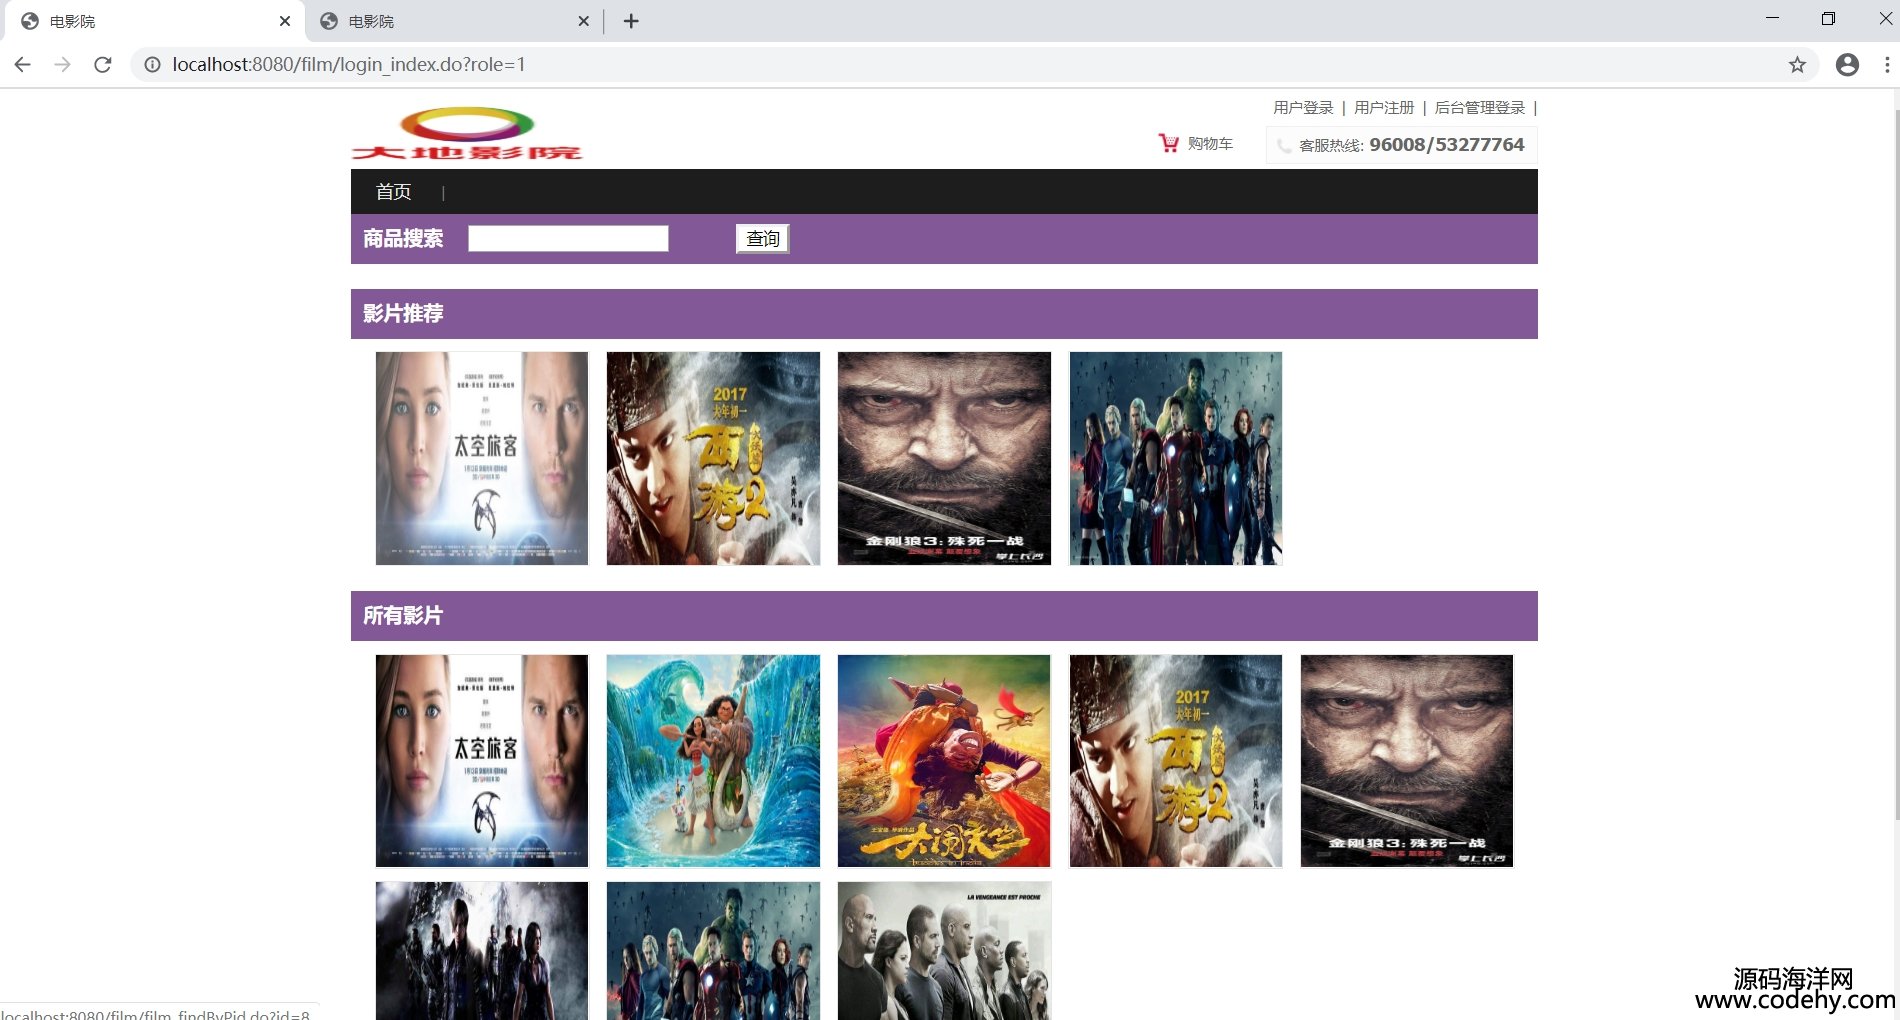Viewport: 1900px width, 1020px height.
Task: Focus the 商品搜索 text field
Action: click(568, 239)
